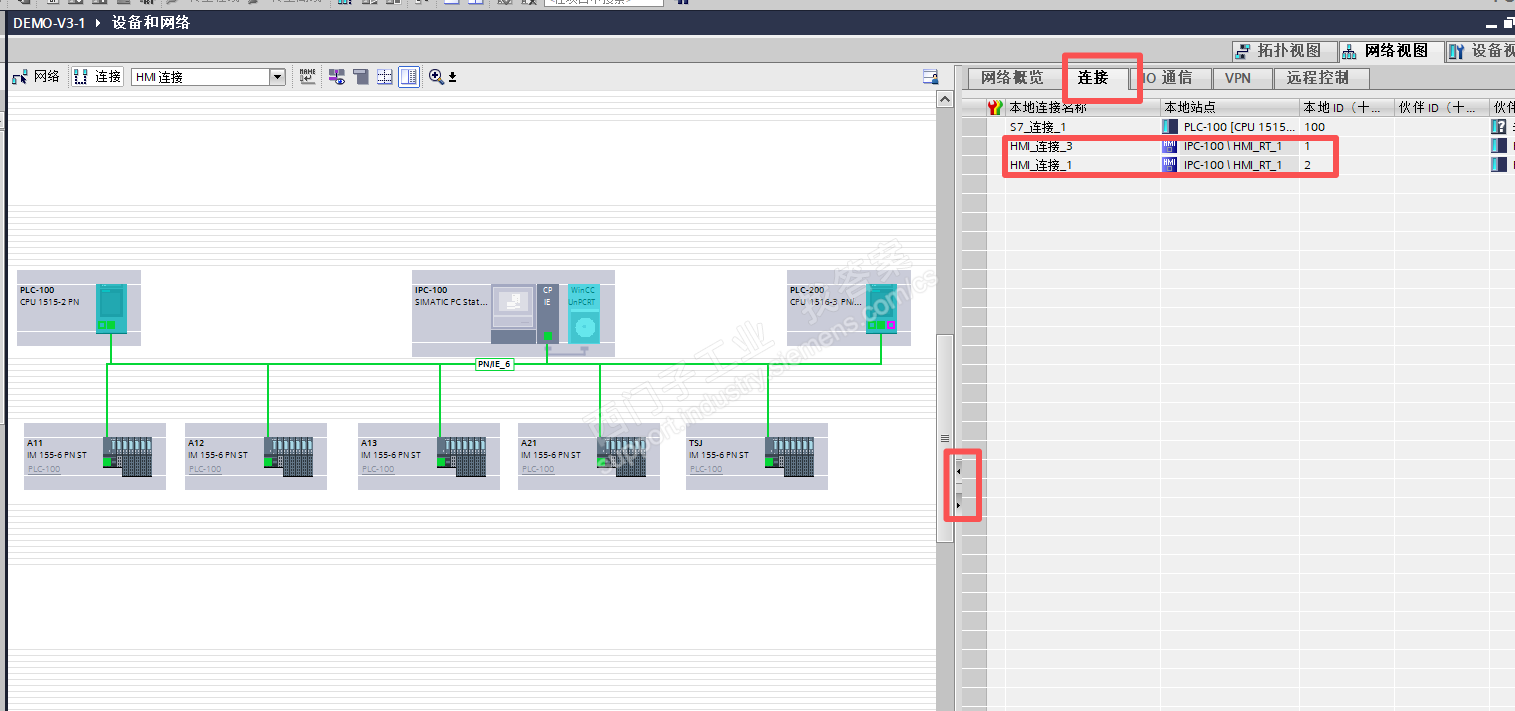Screen dimensions: 1515x711
Task: Click the vertical scrollbar thumb in network view
Action: (944, 438)
